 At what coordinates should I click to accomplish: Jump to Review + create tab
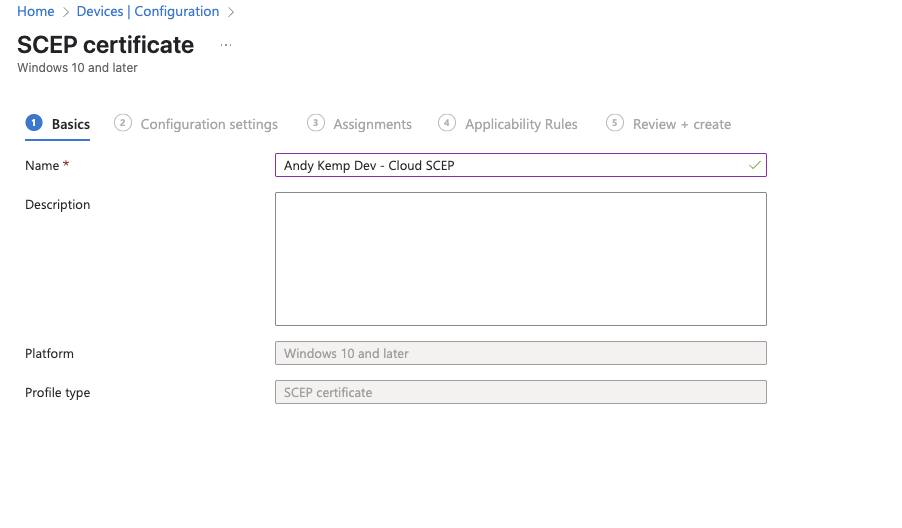(x=682, y=124)
